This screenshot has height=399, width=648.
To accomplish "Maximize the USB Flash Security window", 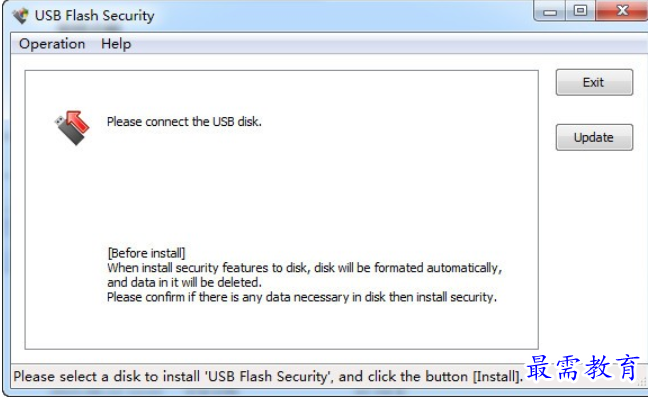I will (580, 11).
